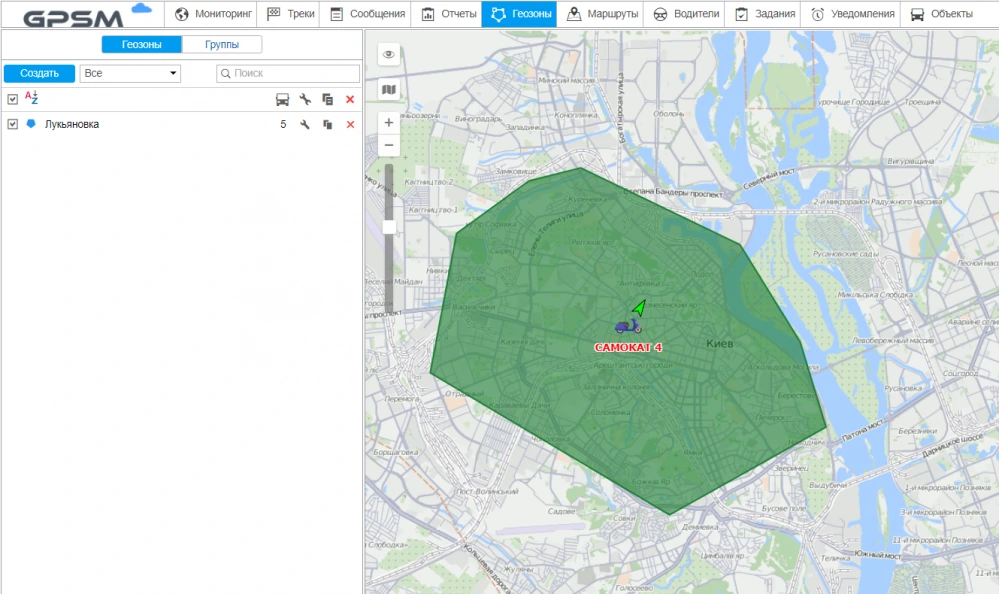
Task: Sort geozones using the A-Z icon
Action: click(30, 99)
